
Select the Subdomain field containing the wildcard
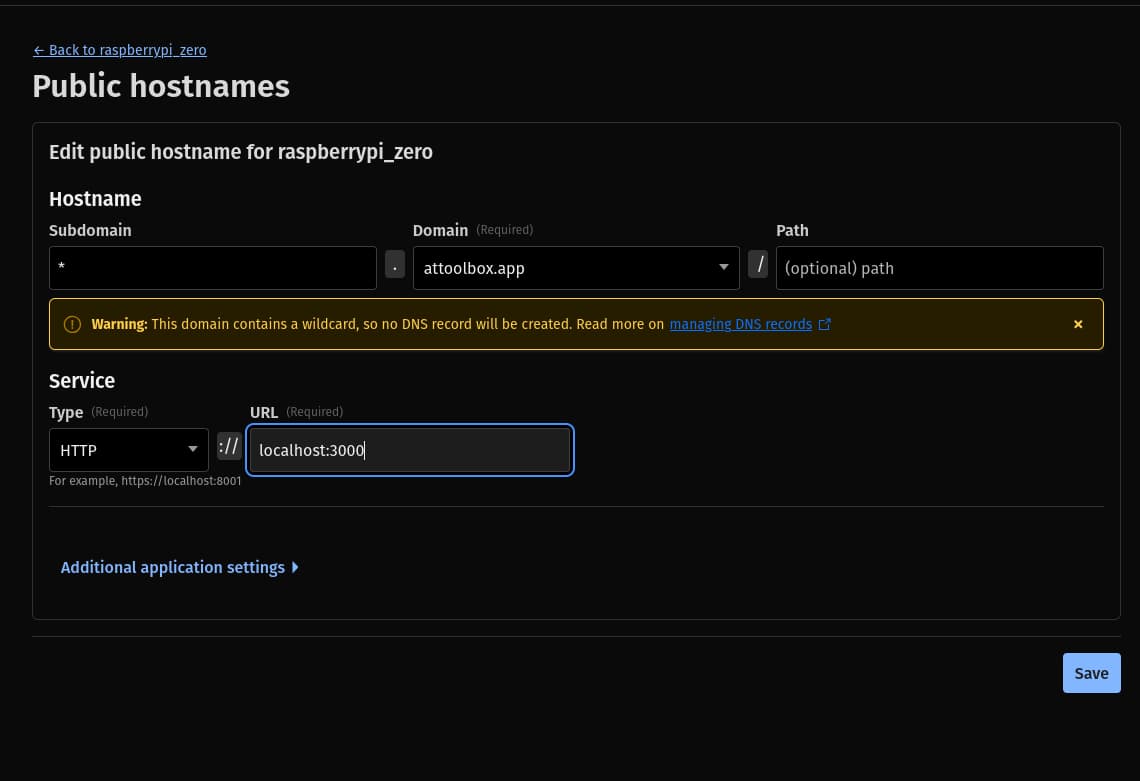(x=212, y=268)
